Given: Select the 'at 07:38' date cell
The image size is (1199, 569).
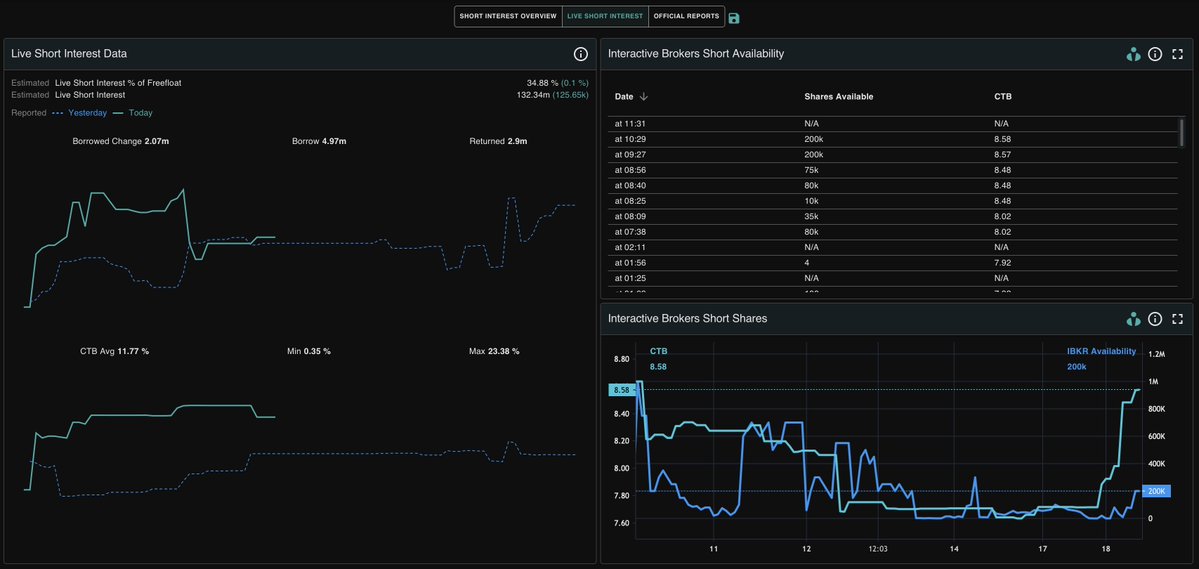Looking at the screenshot, I should [x=630, y=232].
